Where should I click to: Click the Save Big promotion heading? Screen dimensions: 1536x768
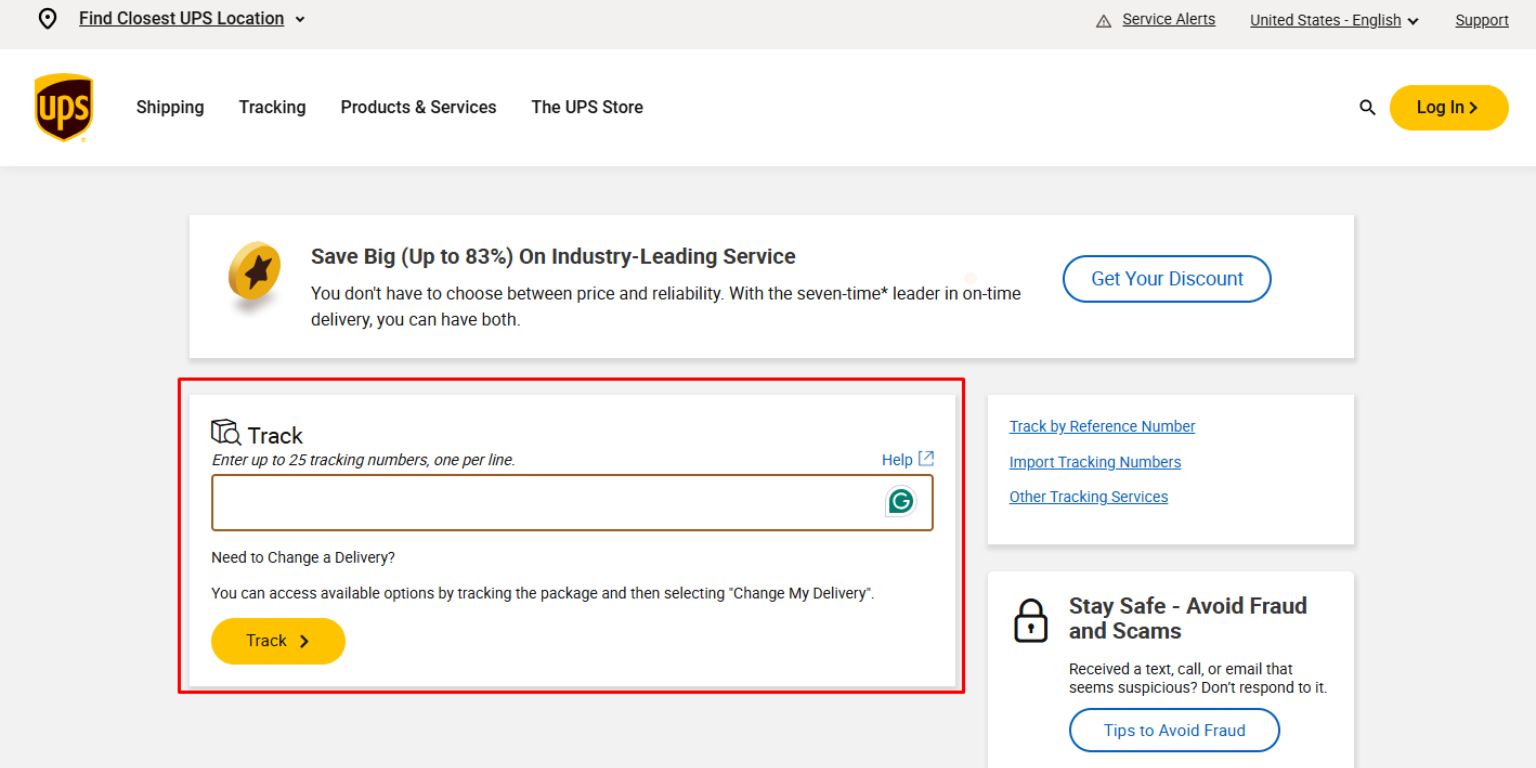click(553, 256)
